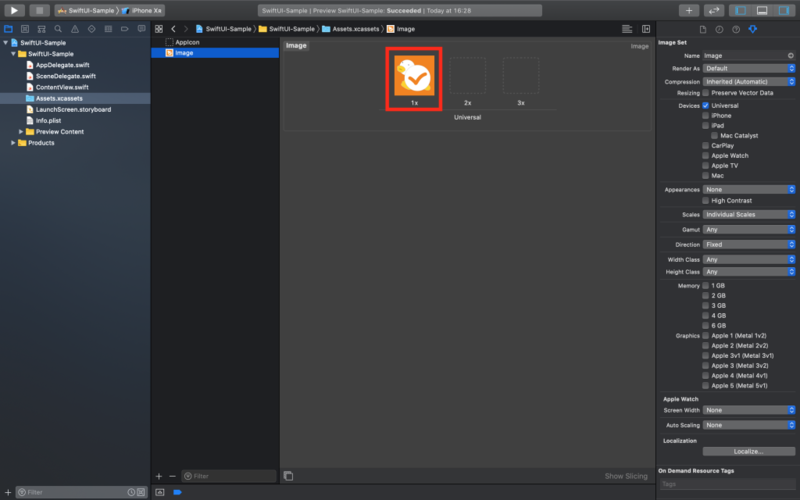Toggle the Inspectors panel visibility
Screen dimensions: 800x500
[x=784, y=10]
